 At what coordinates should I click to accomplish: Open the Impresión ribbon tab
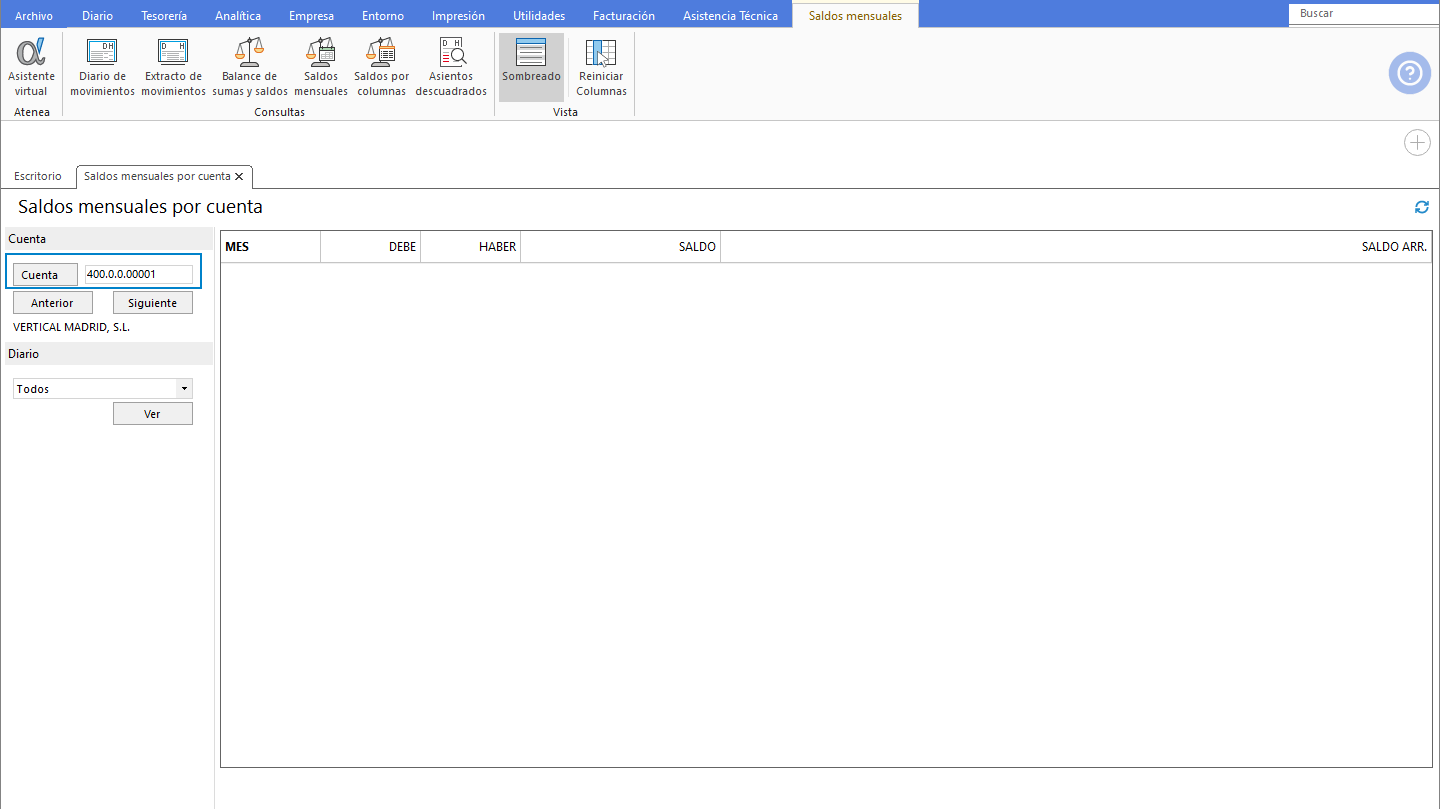(x=458, y=15)
